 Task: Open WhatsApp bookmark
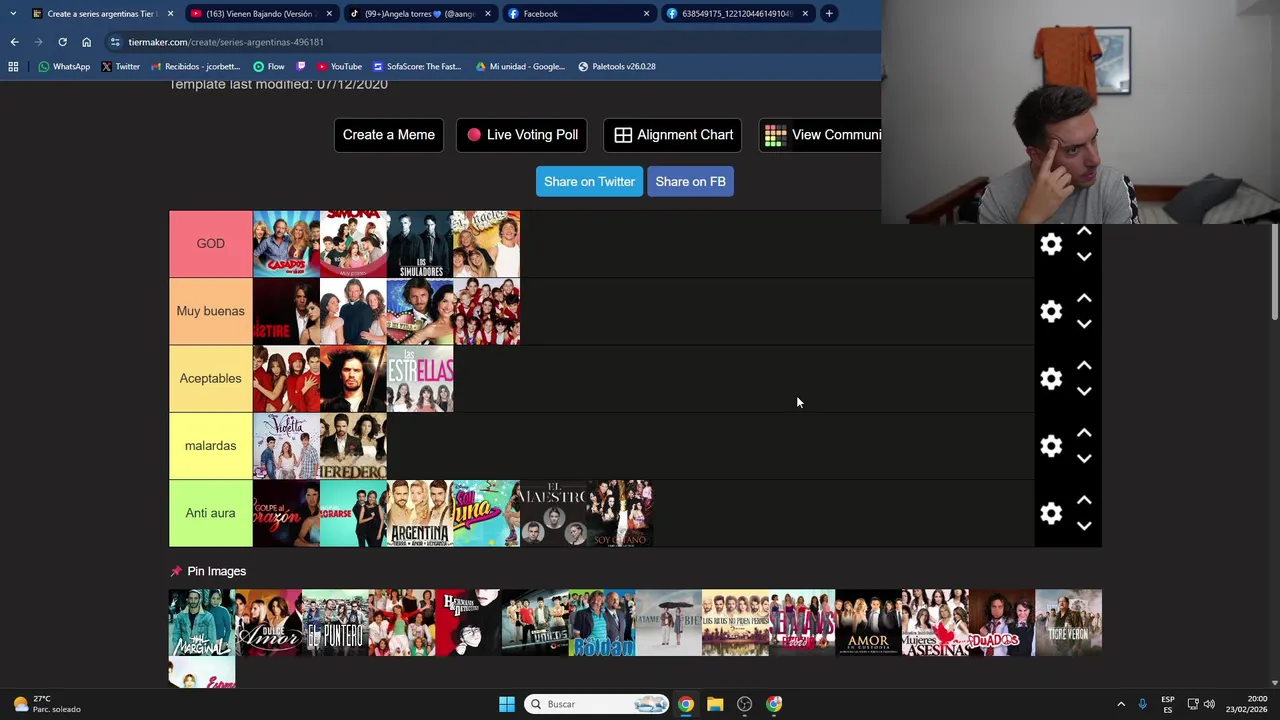point(64,67)
